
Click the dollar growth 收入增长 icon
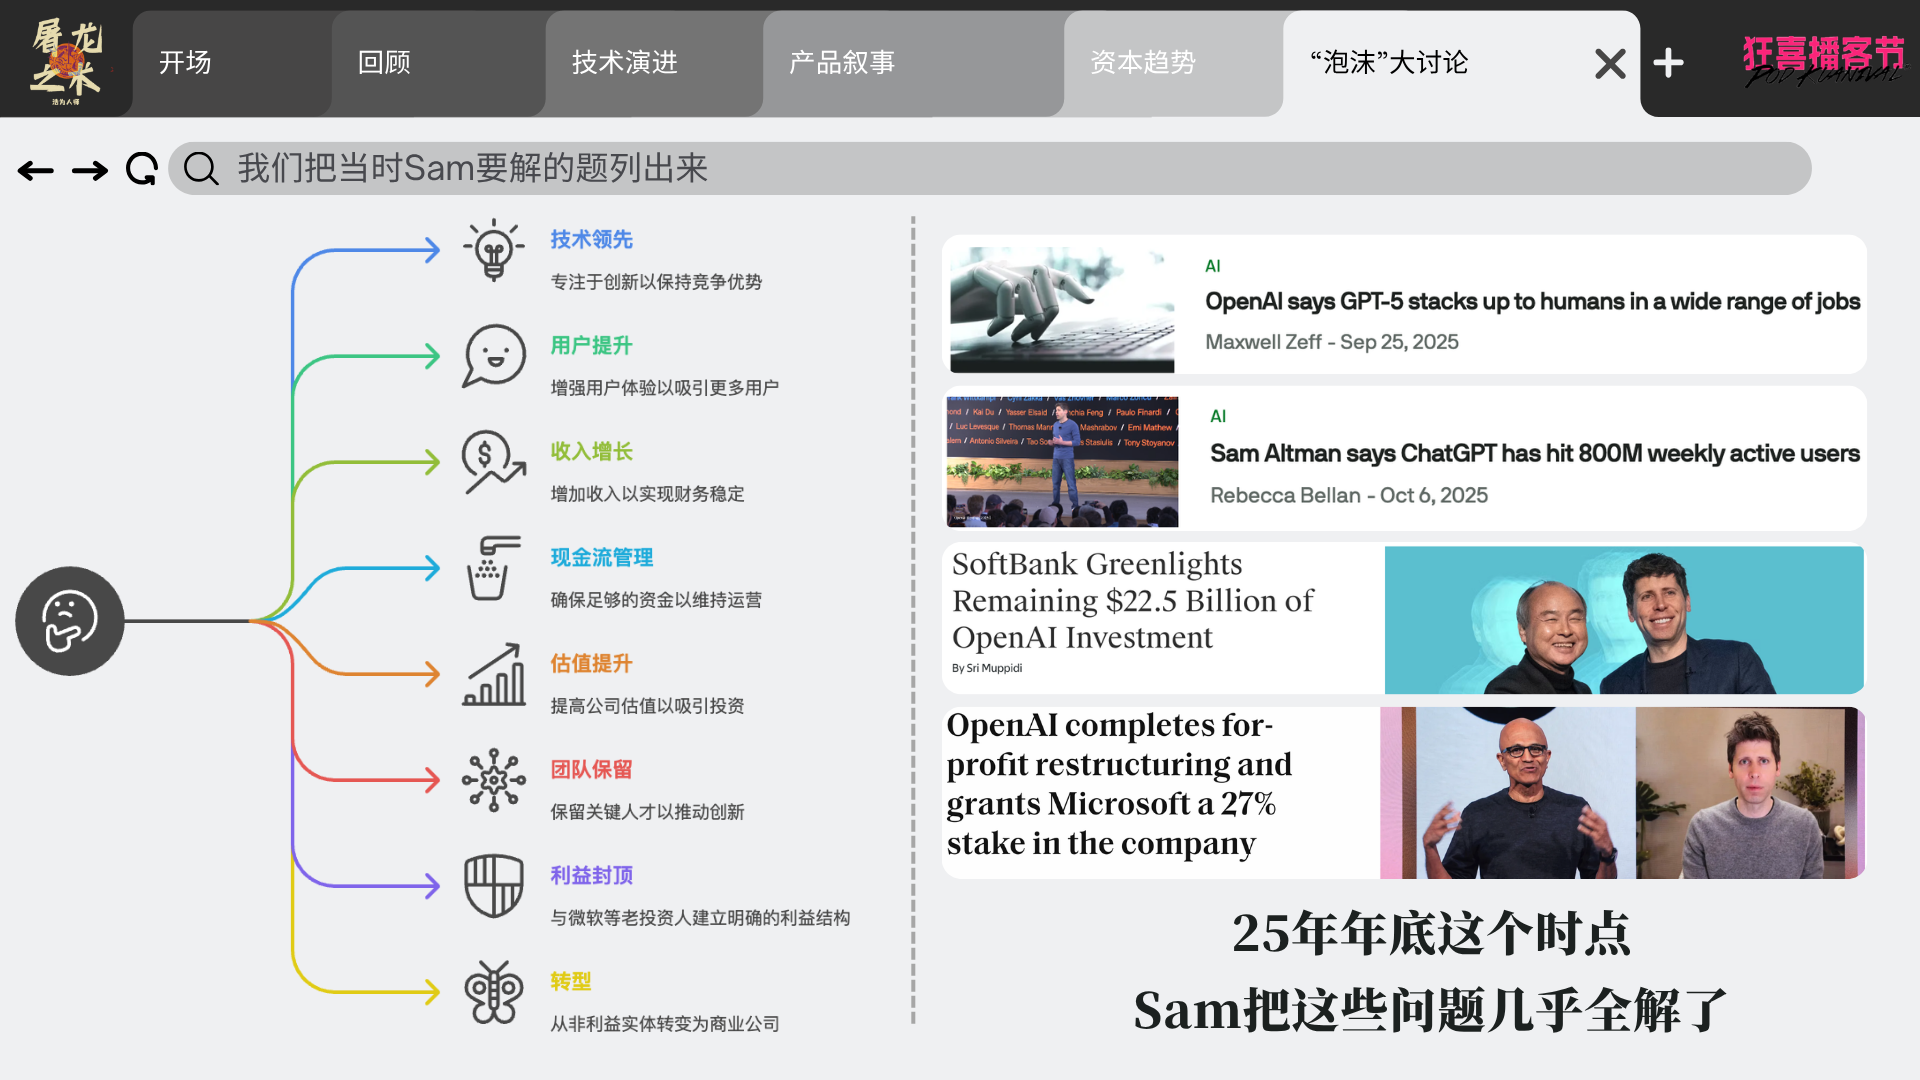(x=493, y=462)
